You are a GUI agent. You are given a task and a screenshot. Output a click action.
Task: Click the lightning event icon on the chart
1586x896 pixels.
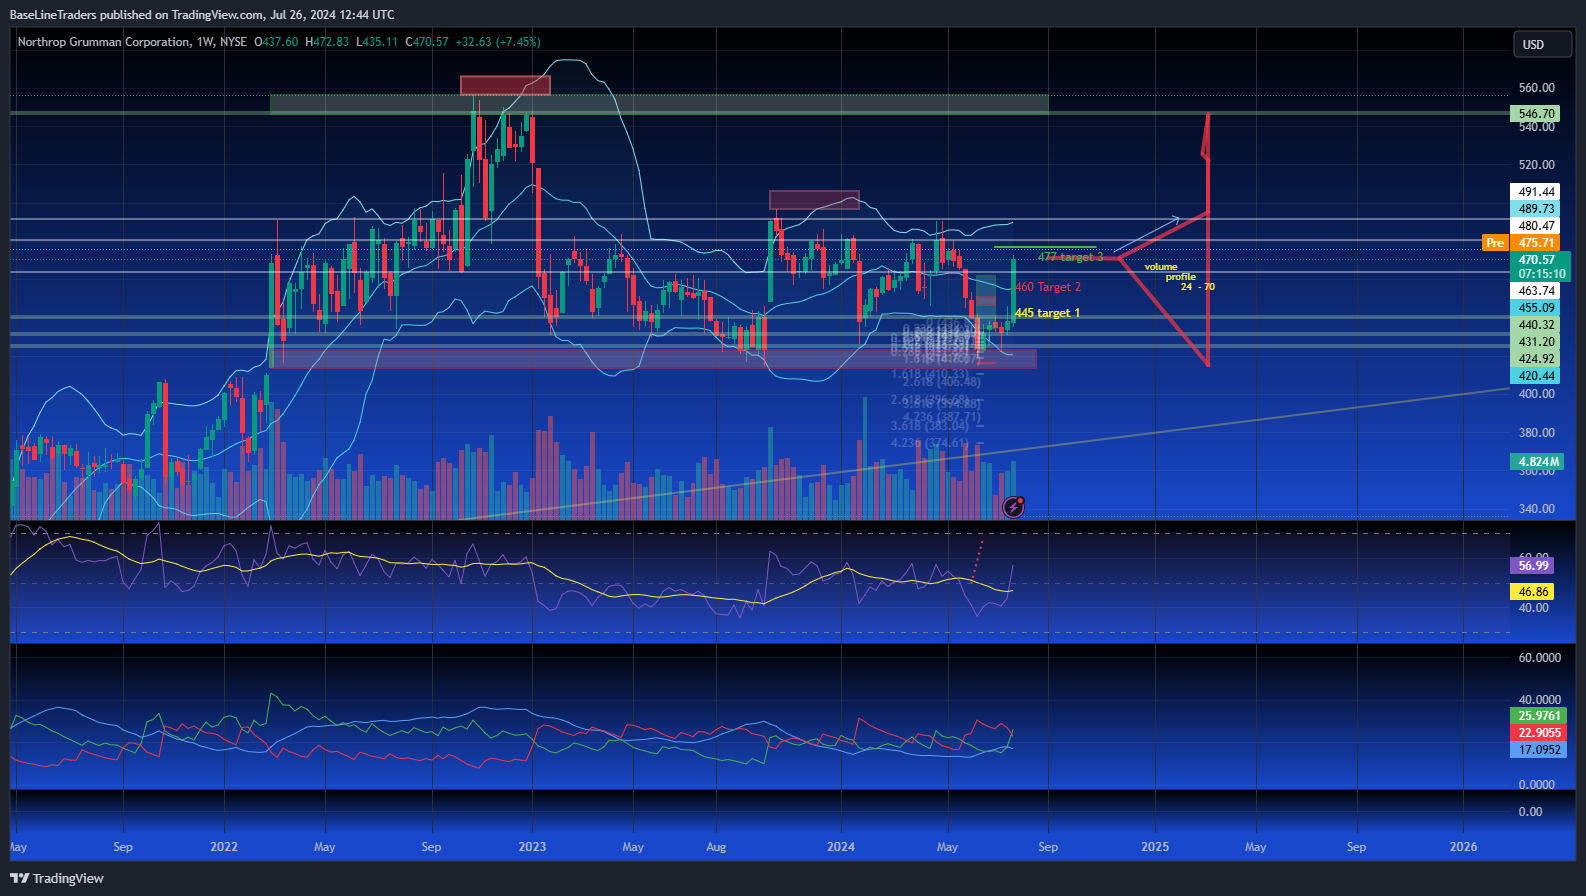tap(1013, 507)
